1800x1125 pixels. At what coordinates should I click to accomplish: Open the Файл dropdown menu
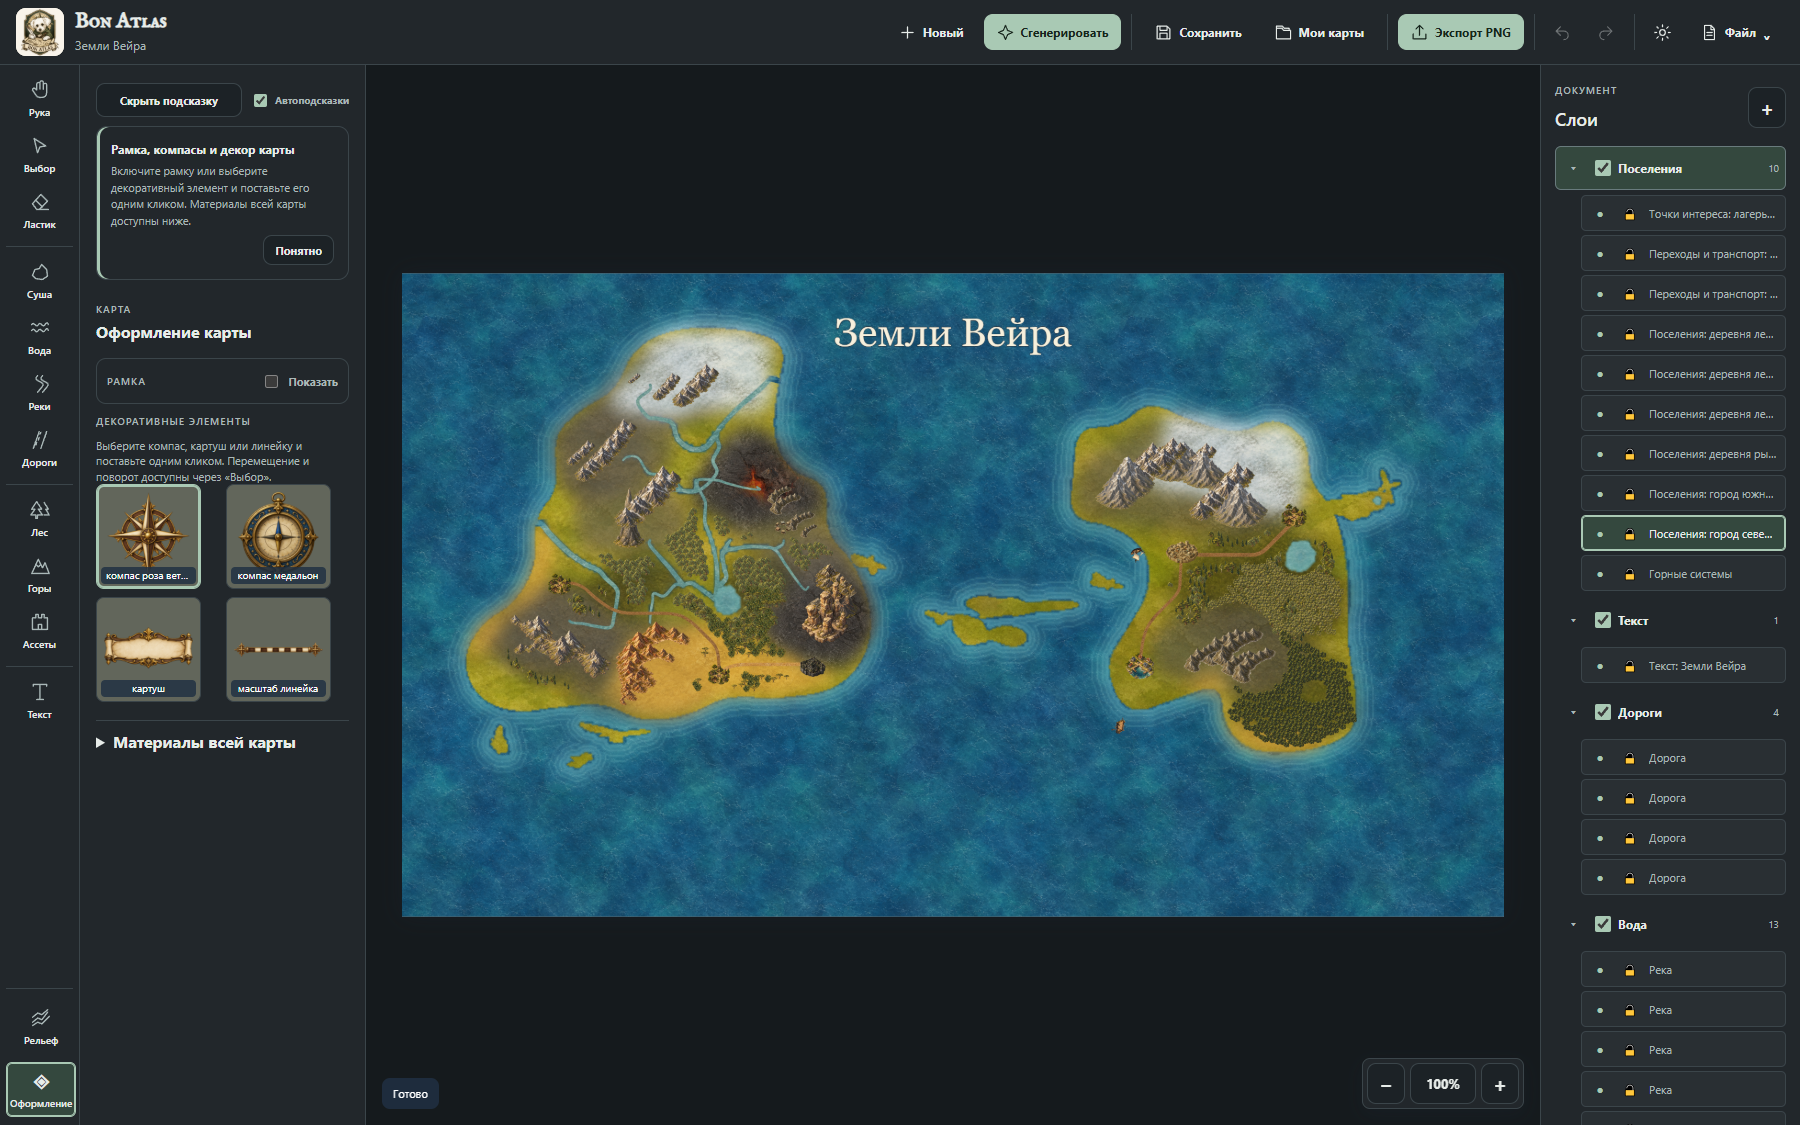pyautogui.click(x=1737, y=33)
